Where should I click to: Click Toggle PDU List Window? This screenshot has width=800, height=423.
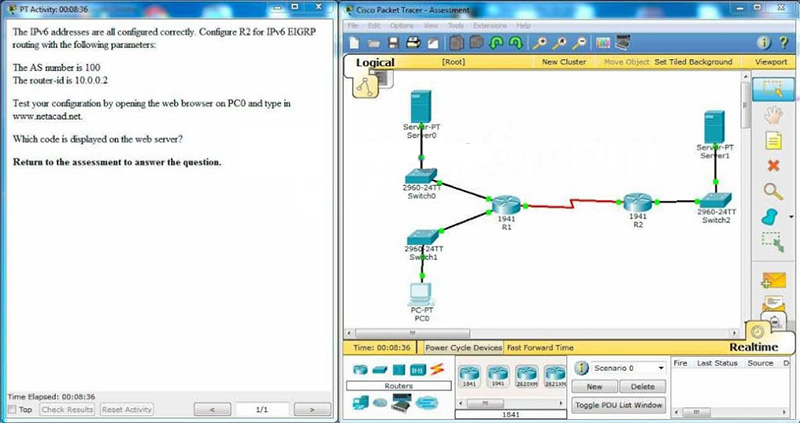[619, 405]
